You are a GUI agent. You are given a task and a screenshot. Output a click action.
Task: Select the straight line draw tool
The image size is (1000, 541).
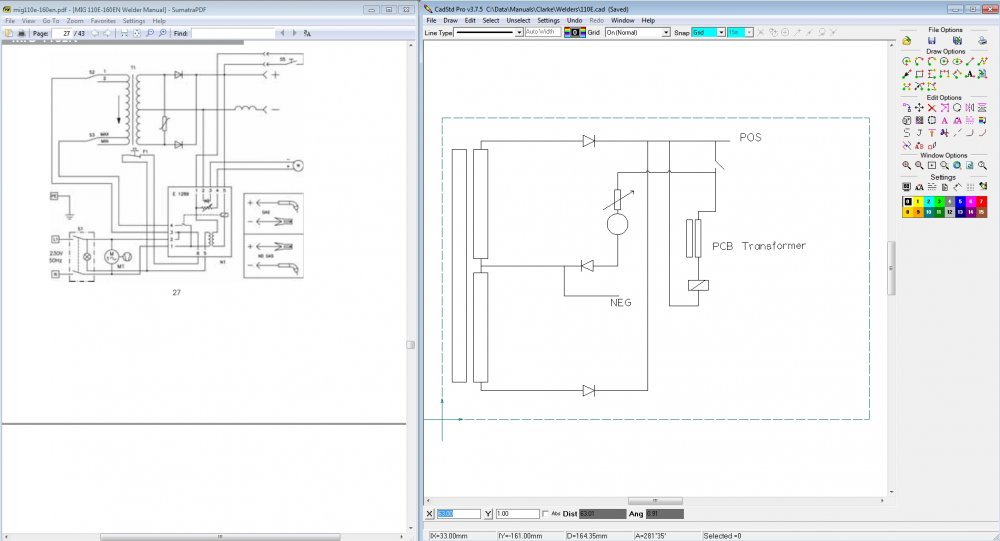[970, 61]
